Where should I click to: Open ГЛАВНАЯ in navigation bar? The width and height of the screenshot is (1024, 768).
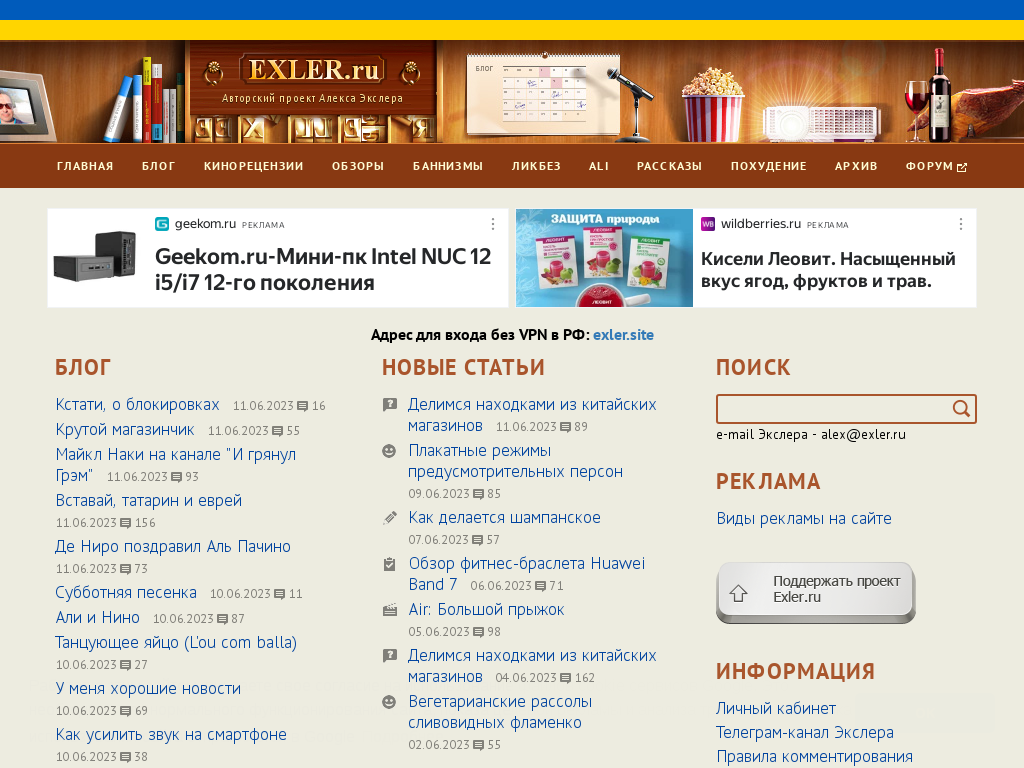tap(85, 166)
